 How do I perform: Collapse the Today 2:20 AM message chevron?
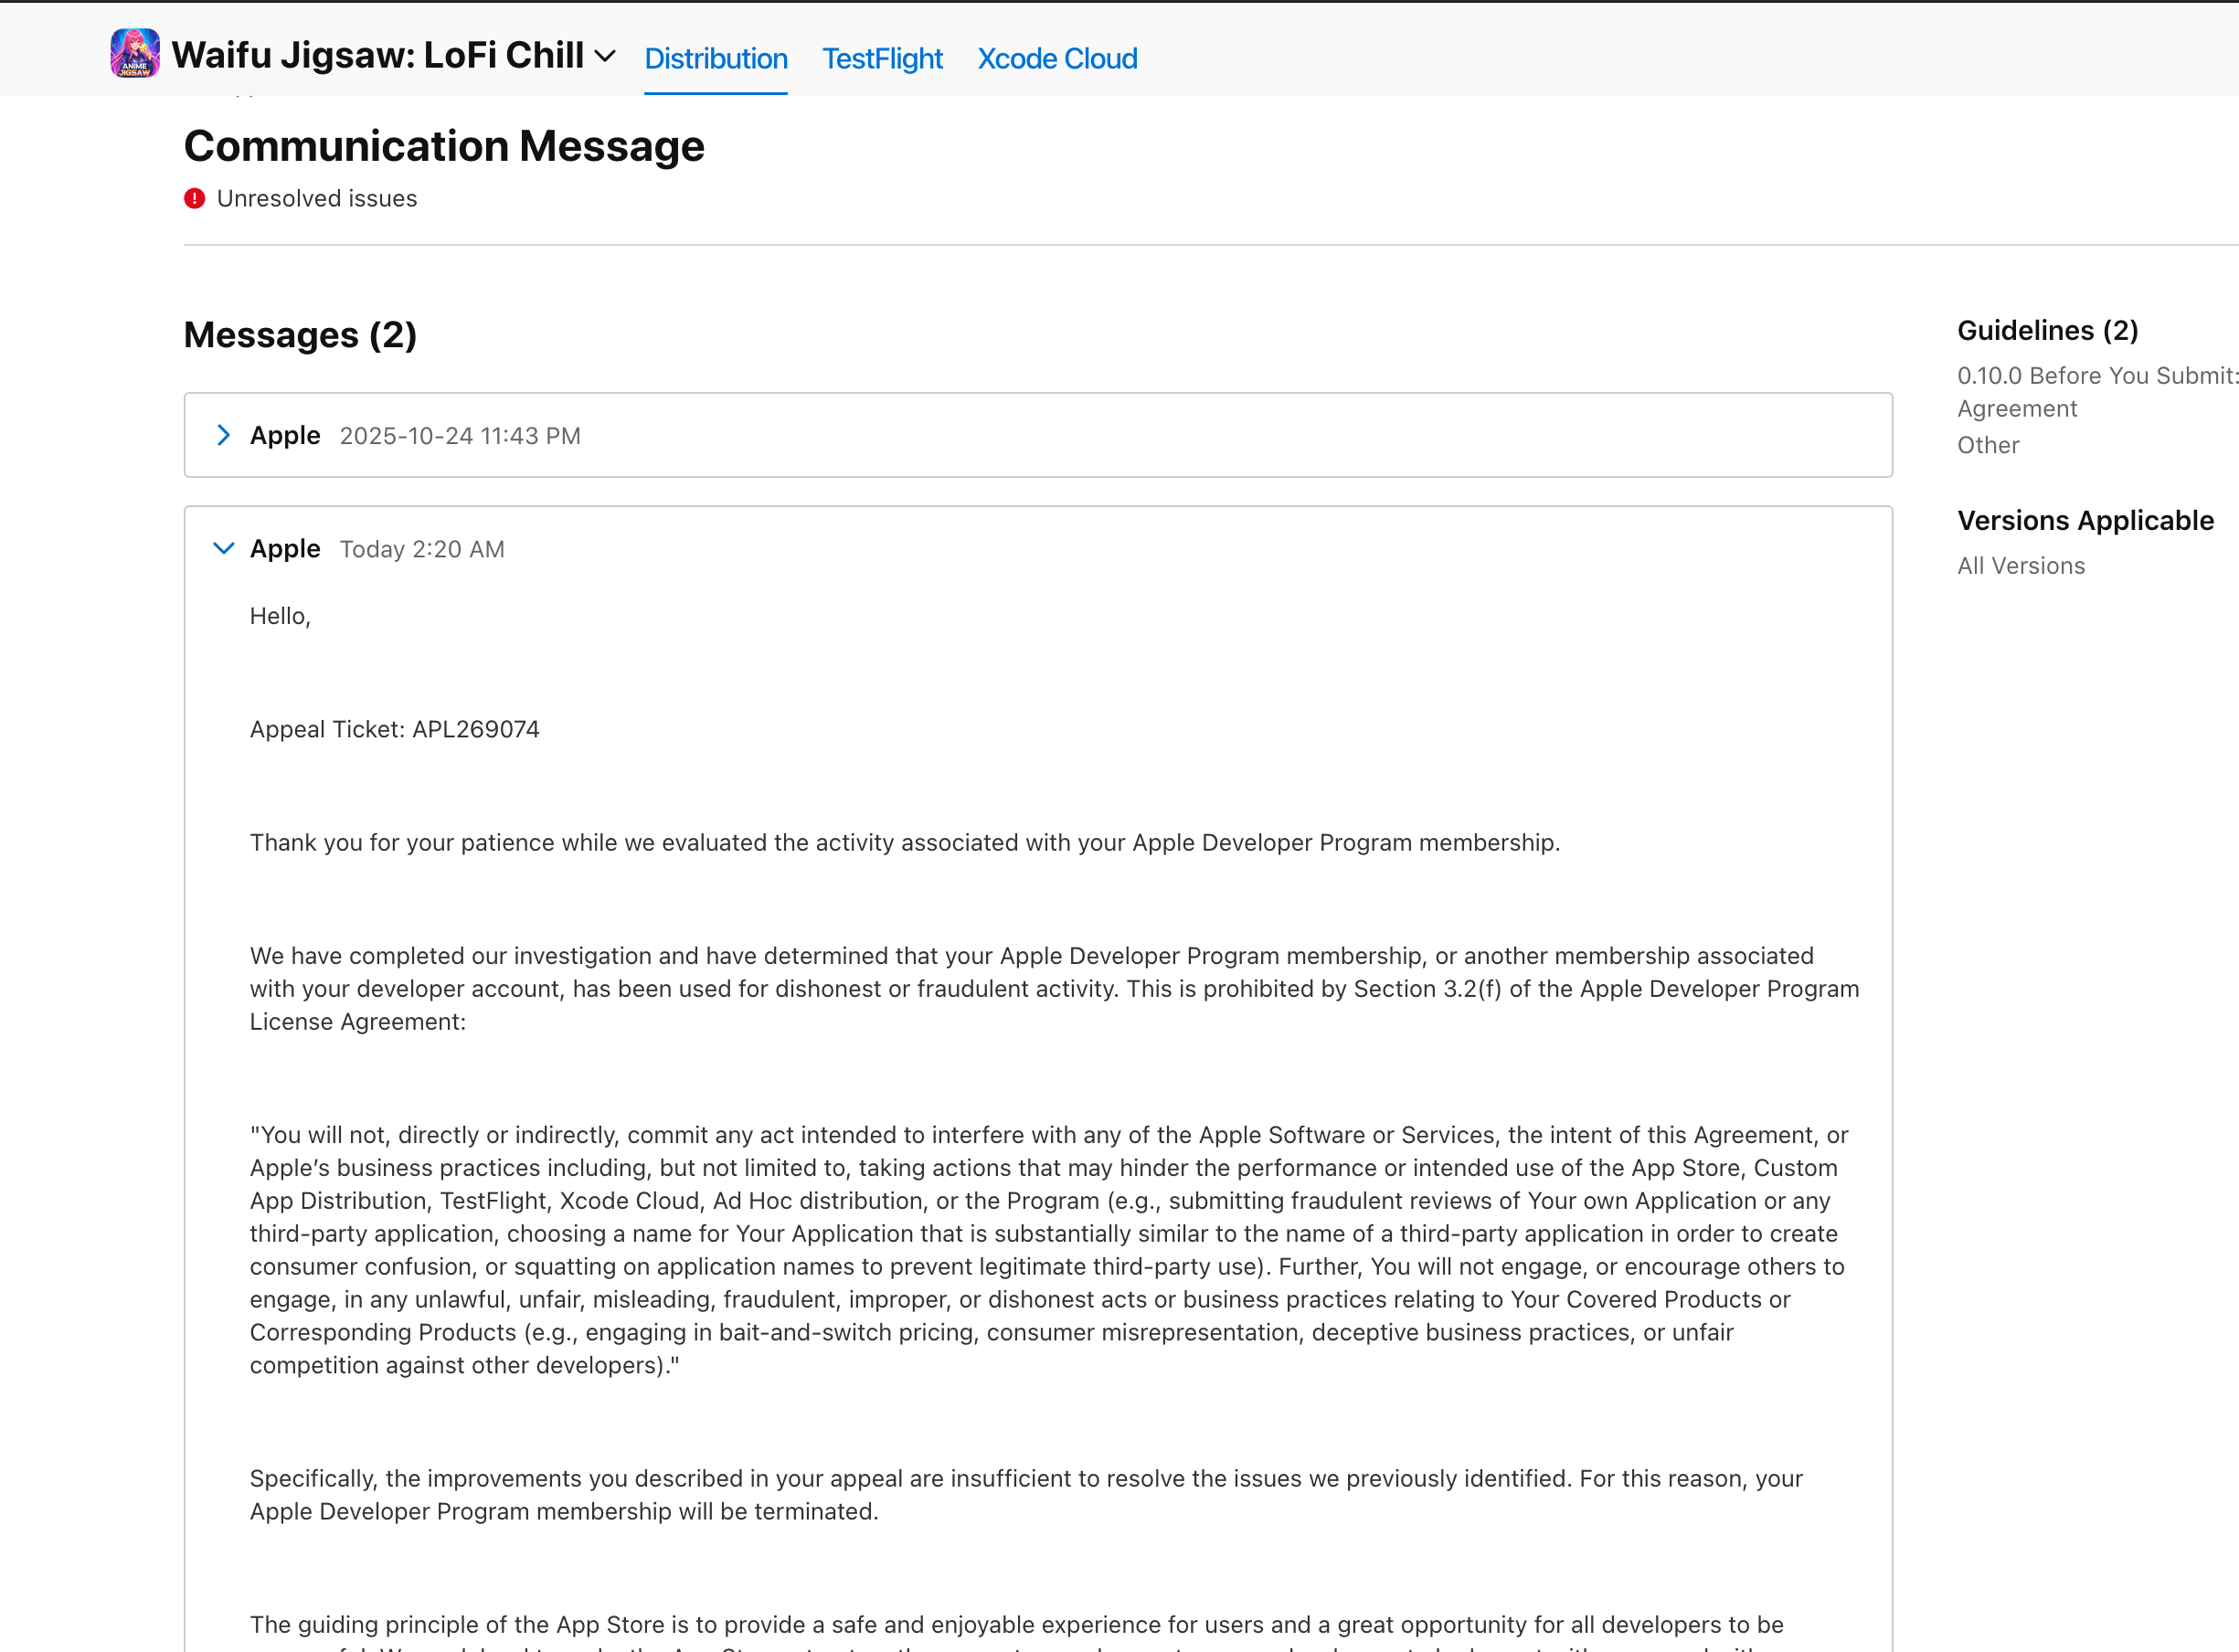click(224, 548)
